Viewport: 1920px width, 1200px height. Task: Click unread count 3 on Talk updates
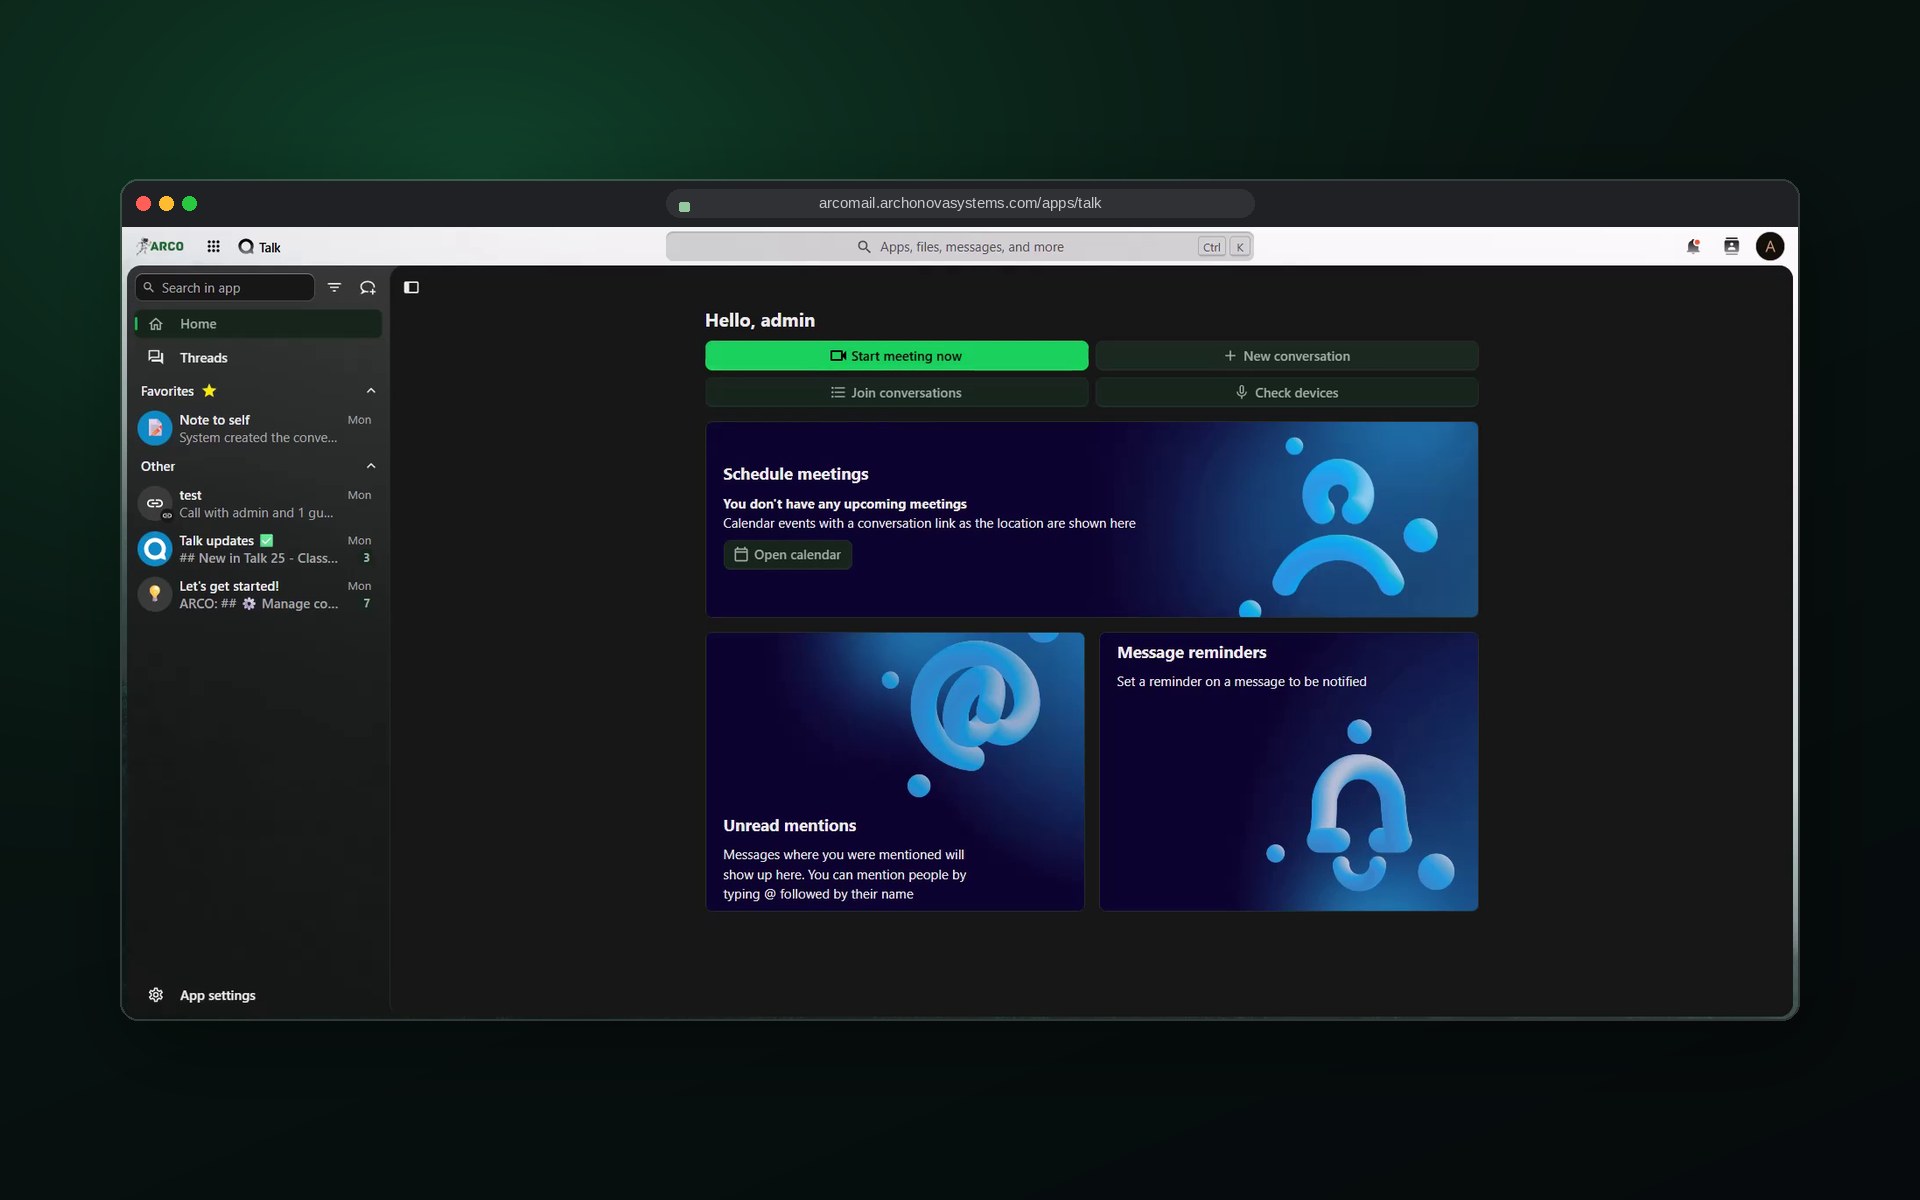pyautogui.click(x=366, y=558)
